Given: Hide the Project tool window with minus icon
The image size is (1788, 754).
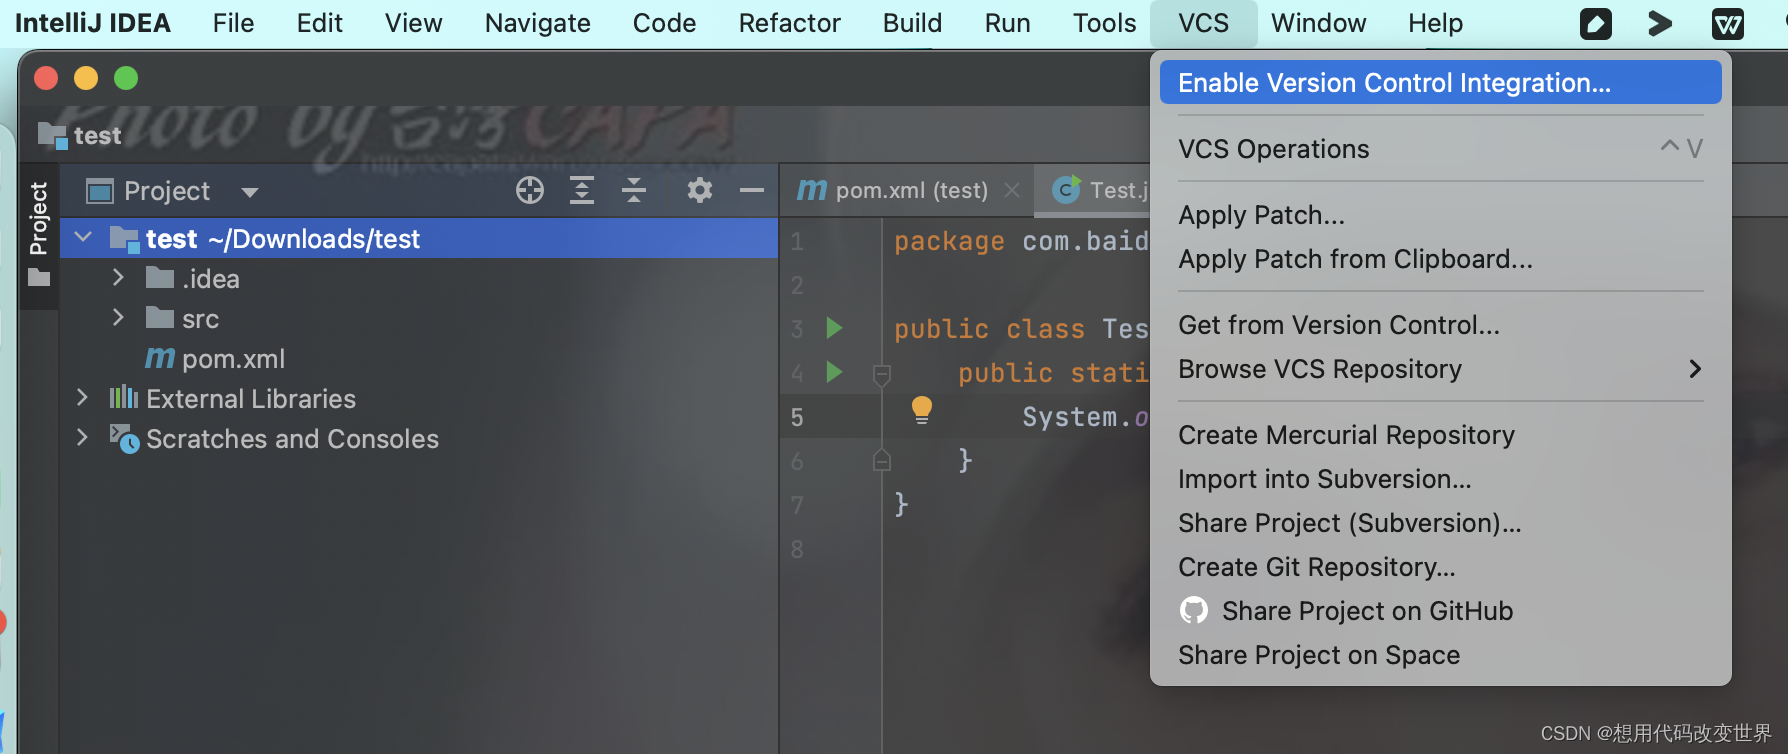Looking at the screenshot, I should (752, 190).
